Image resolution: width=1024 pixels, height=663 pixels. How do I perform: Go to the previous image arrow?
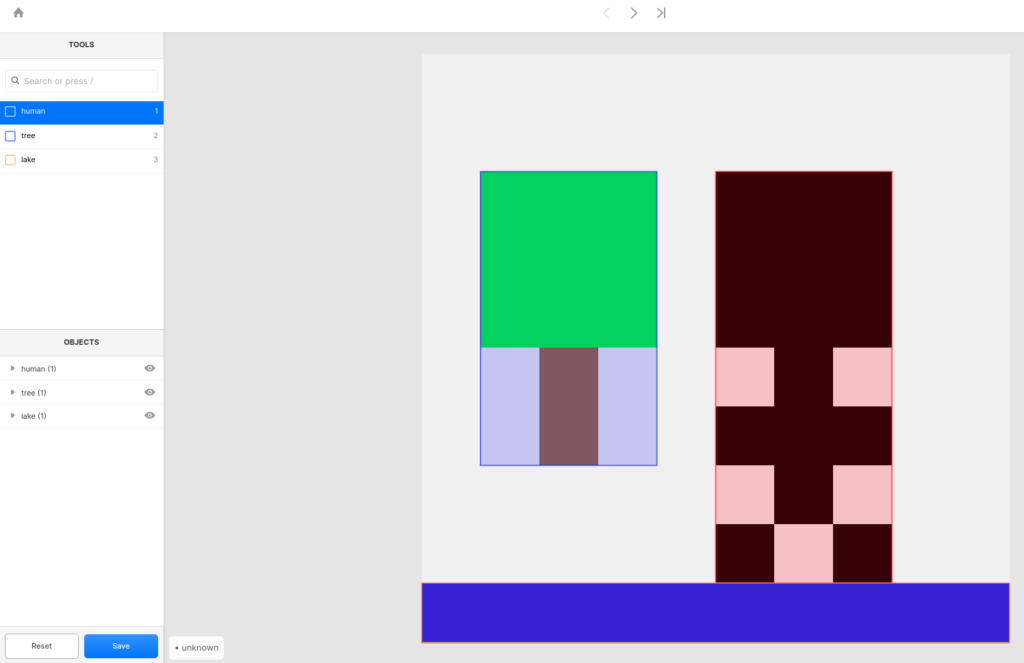click(x=606, y=13)
